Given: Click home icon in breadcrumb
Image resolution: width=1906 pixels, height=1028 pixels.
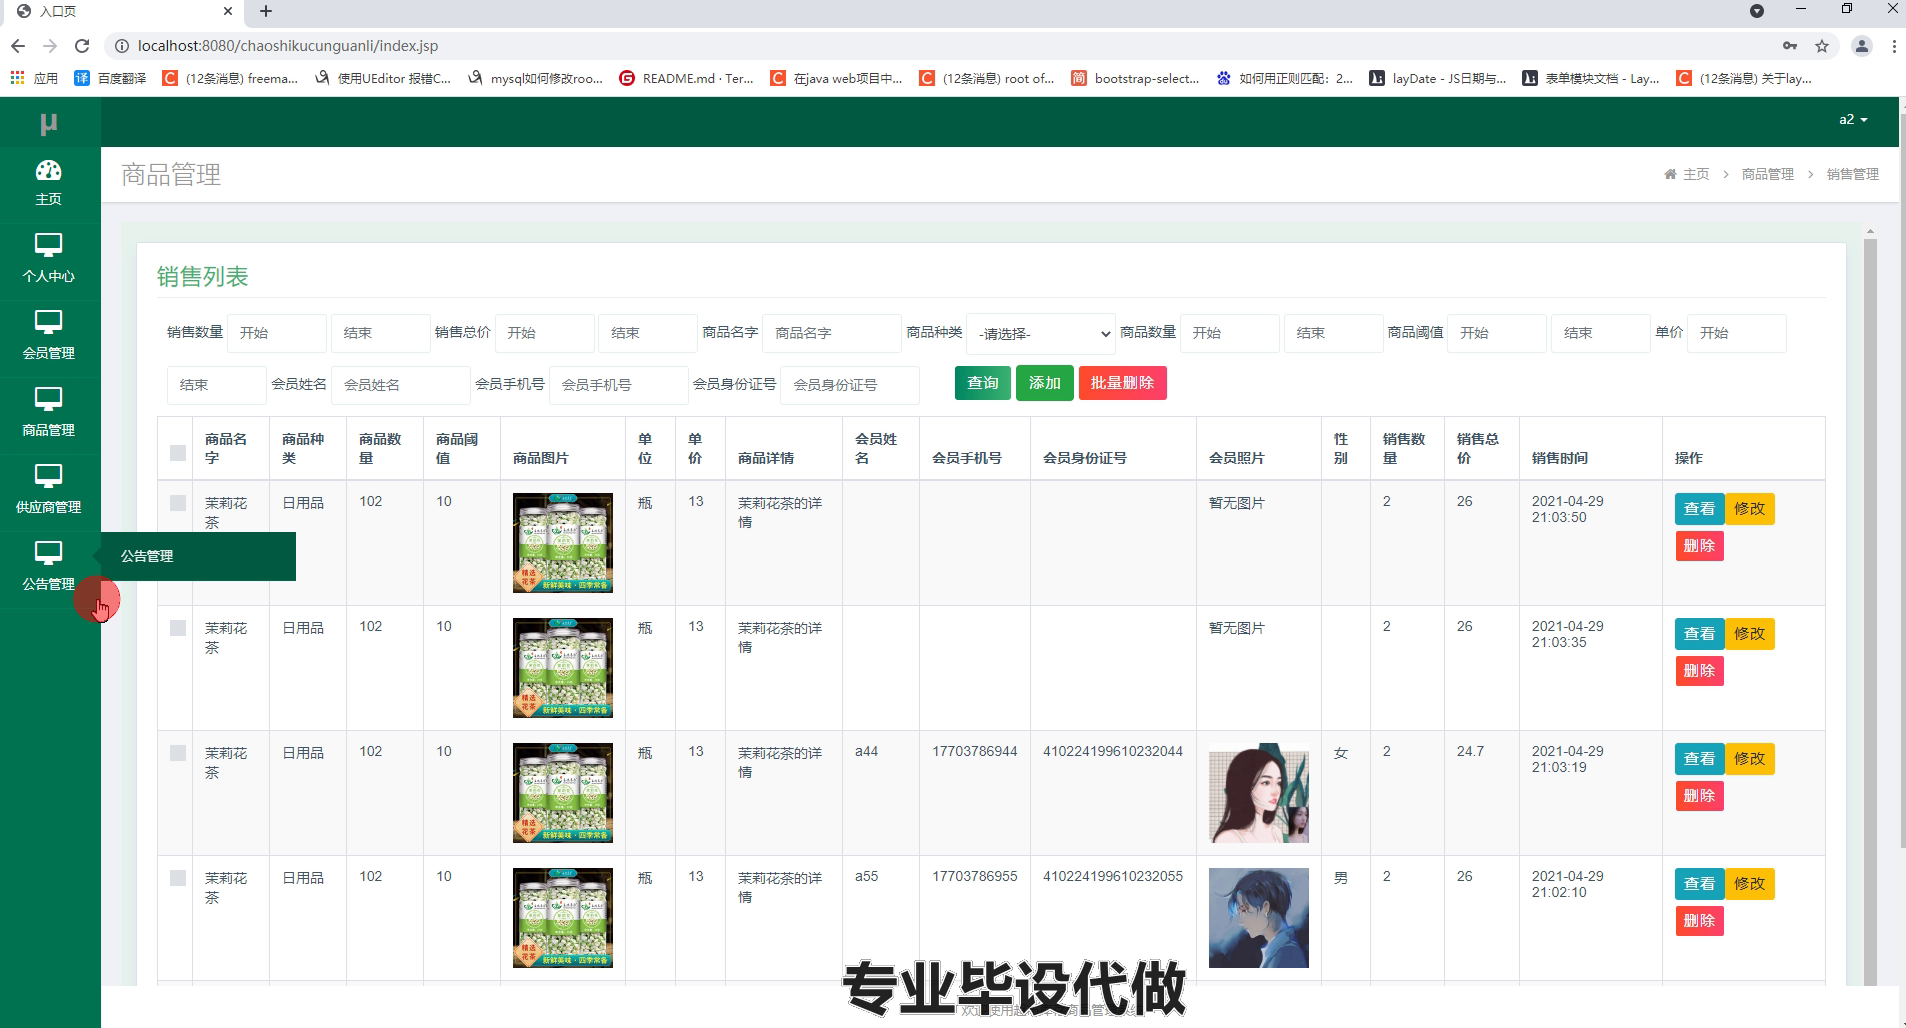Looking at the screenshot, I should point(1670,174).
